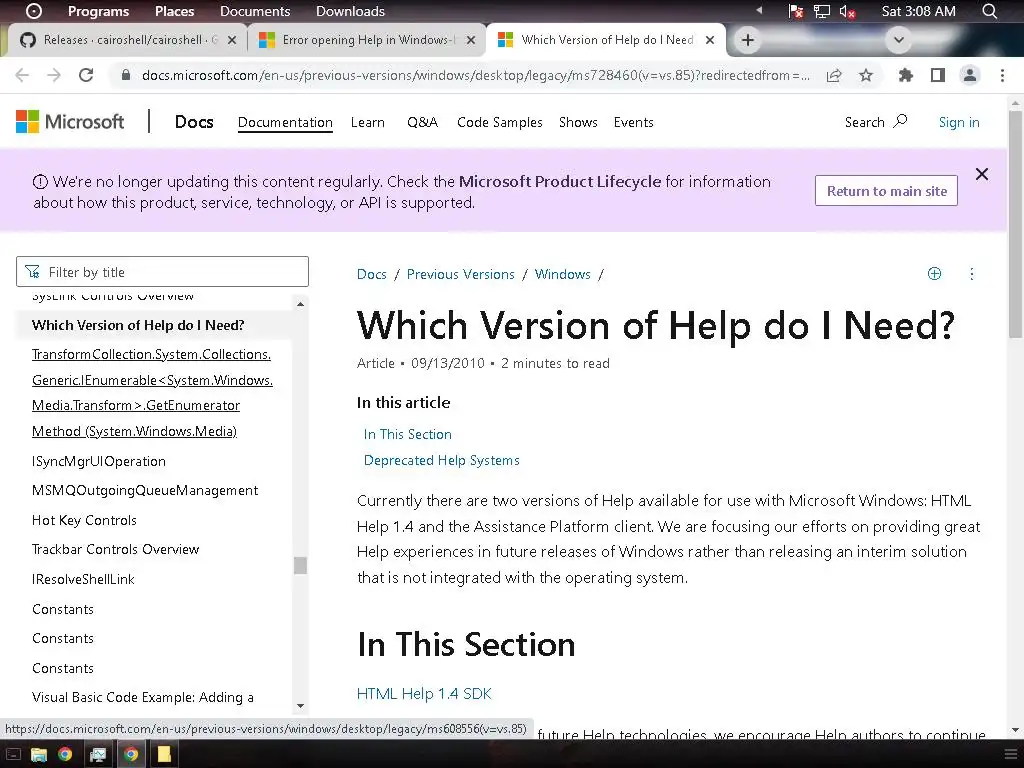Screen dimensions: 1024x768
Task: Click Previous Versions breadcrumb link
Action: point(460,274)
